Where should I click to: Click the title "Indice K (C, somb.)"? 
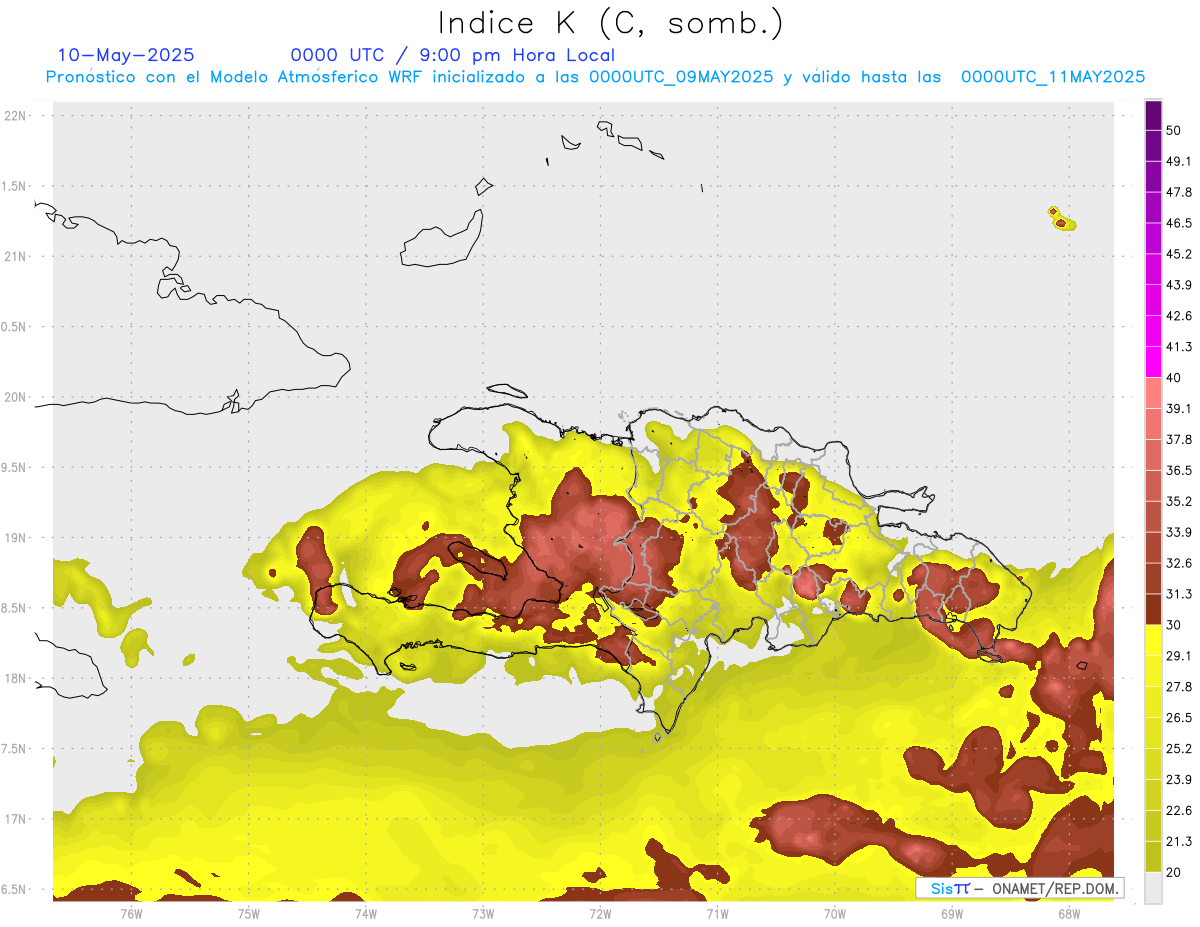coord(611,23)
